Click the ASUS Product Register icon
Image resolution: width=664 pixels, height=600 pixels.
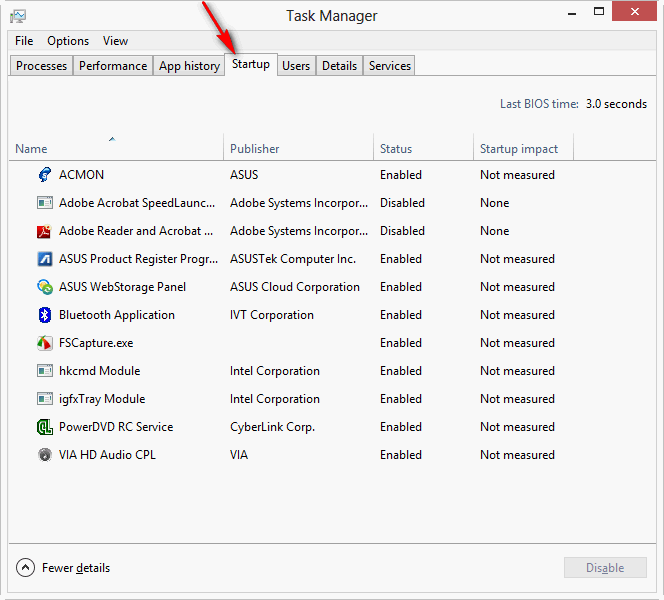point(44,259)
